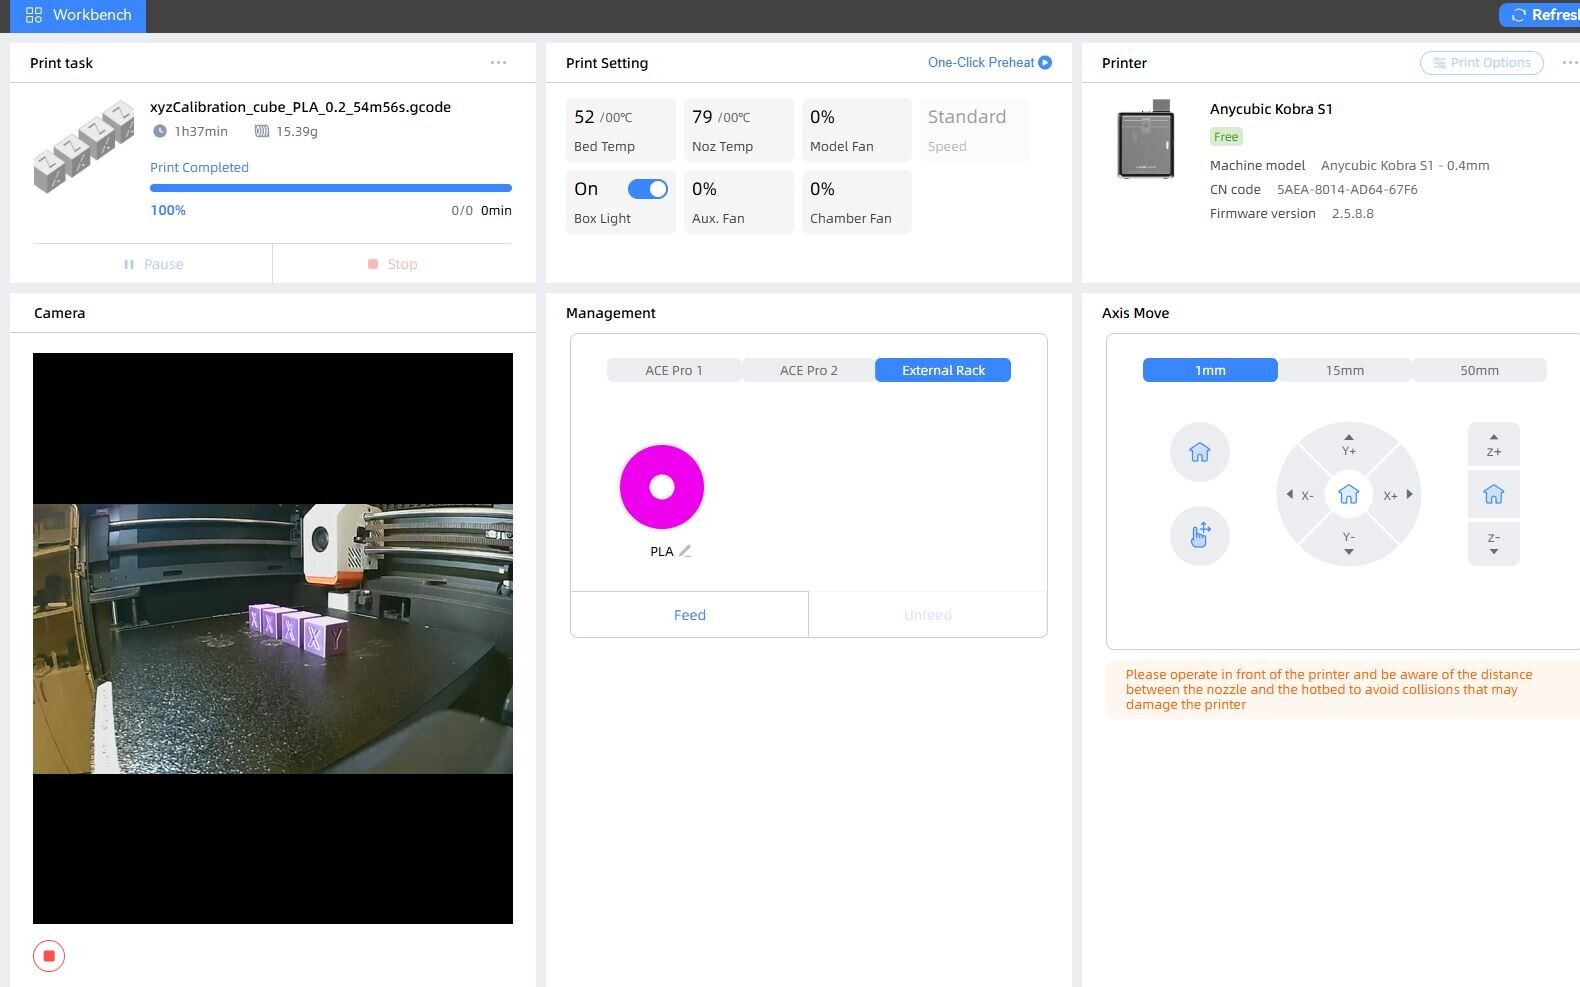The height and width of the screenshot is (987, 1580).
Task: Raise the Z axis with Z+
Action: click(x=1493, y=444)
